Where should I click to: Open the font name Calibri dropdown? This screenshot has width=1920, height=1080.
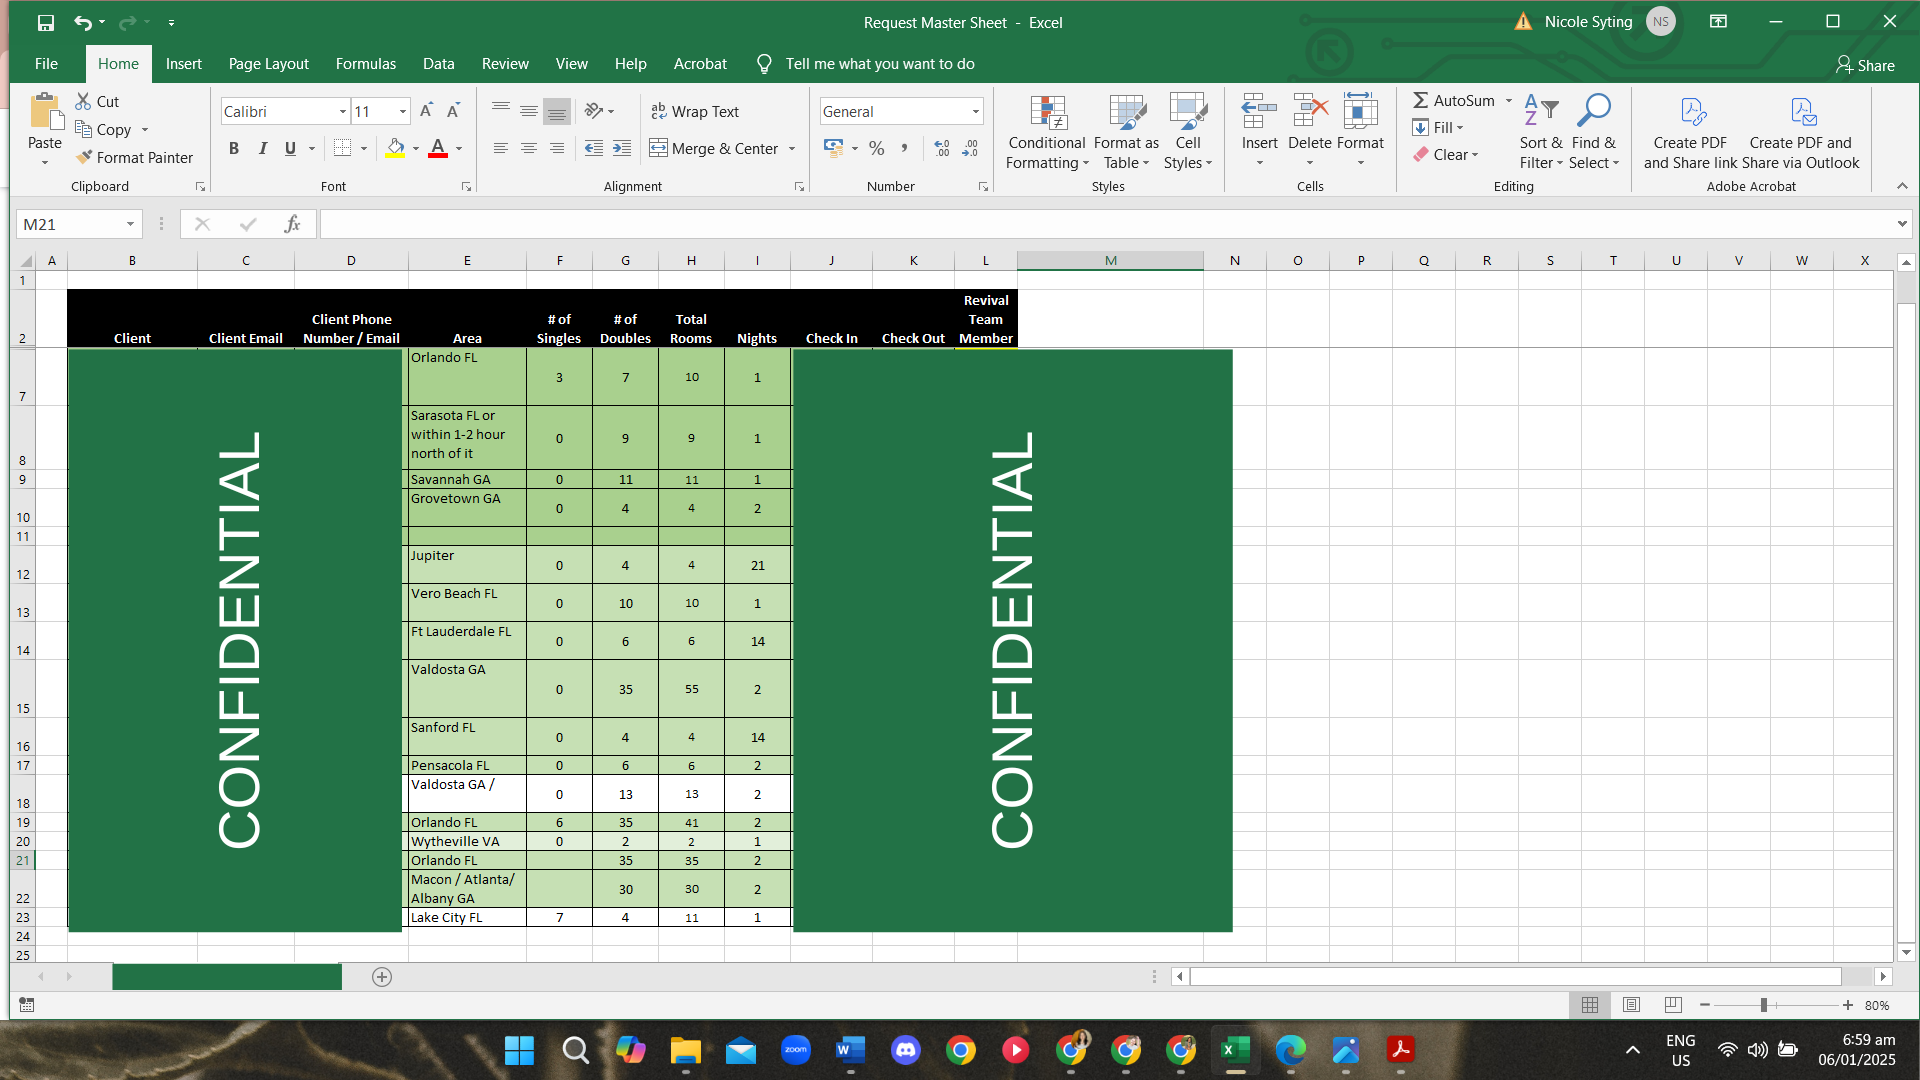click(342, 111)
